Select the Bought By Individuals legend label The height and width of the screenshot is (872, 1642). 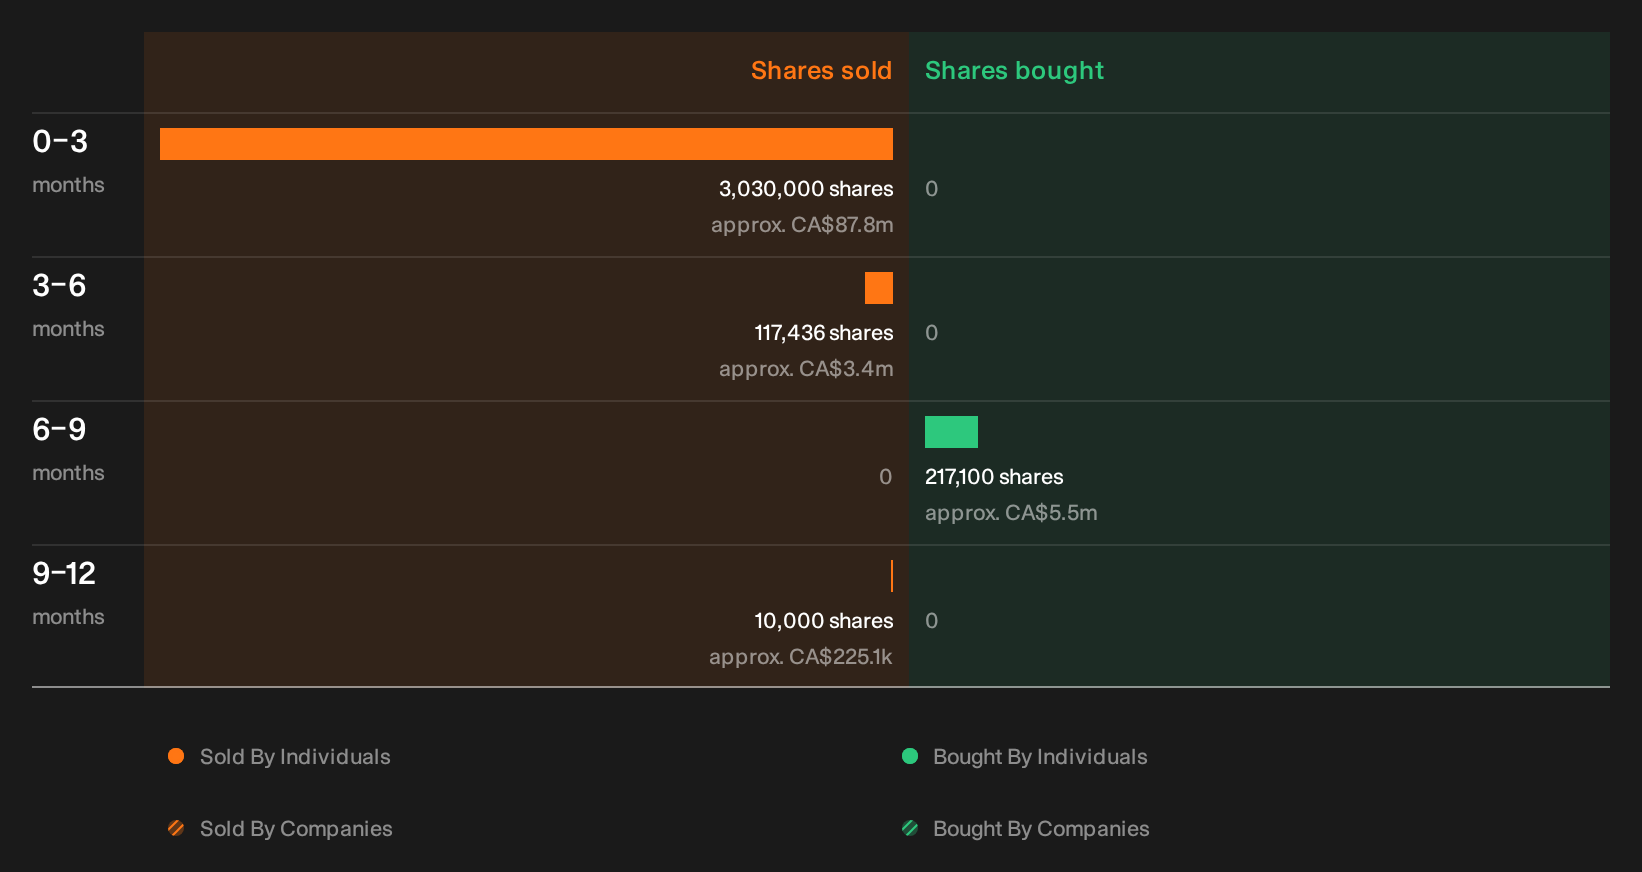click(x=1040, y=757)
